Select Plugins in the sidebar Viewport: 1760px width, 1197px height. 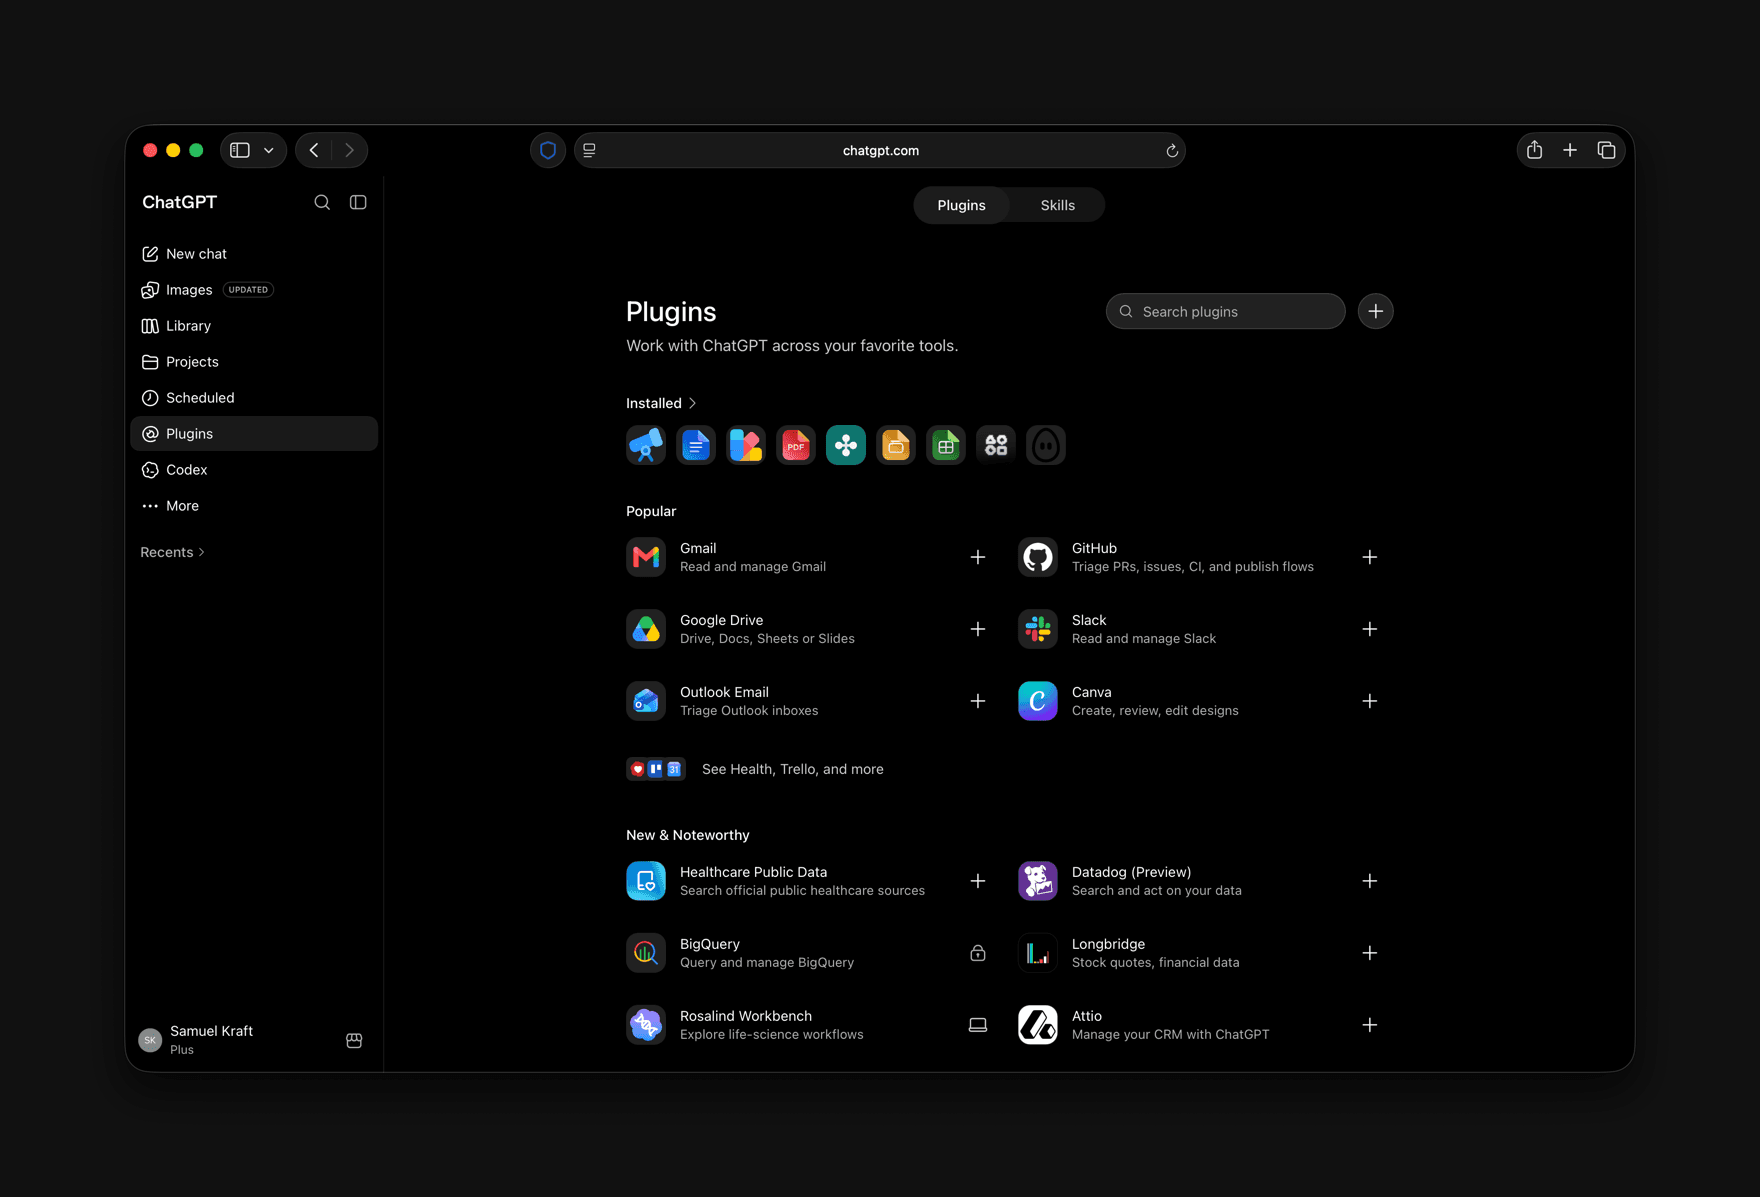coord(254,434)
